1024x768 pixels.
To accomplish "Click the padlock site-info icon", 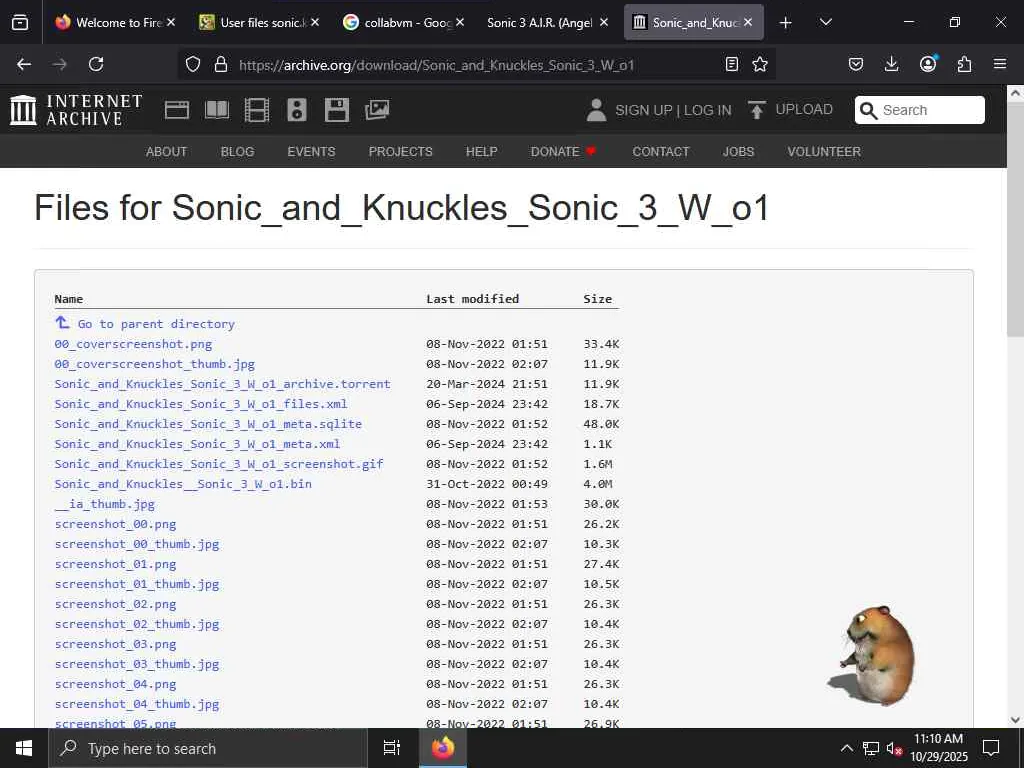I will point(221,64).
